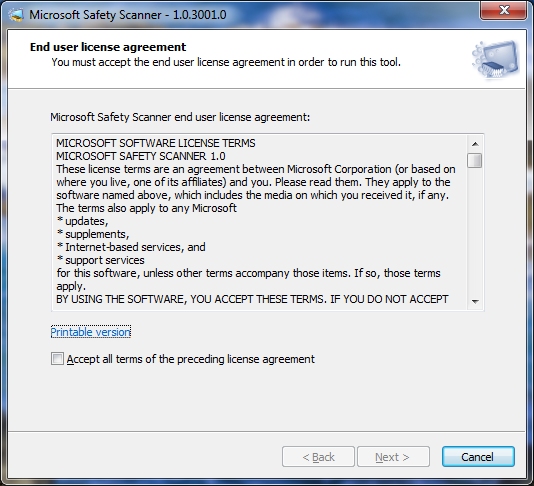
Task: Open the Printable version link
Action: 91,332
